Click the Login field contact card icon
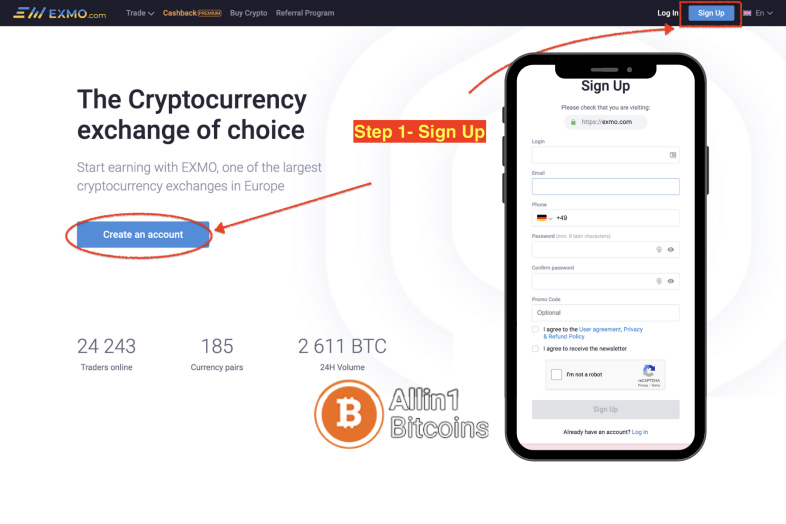The image size is (786, 524). click(673, 155)
